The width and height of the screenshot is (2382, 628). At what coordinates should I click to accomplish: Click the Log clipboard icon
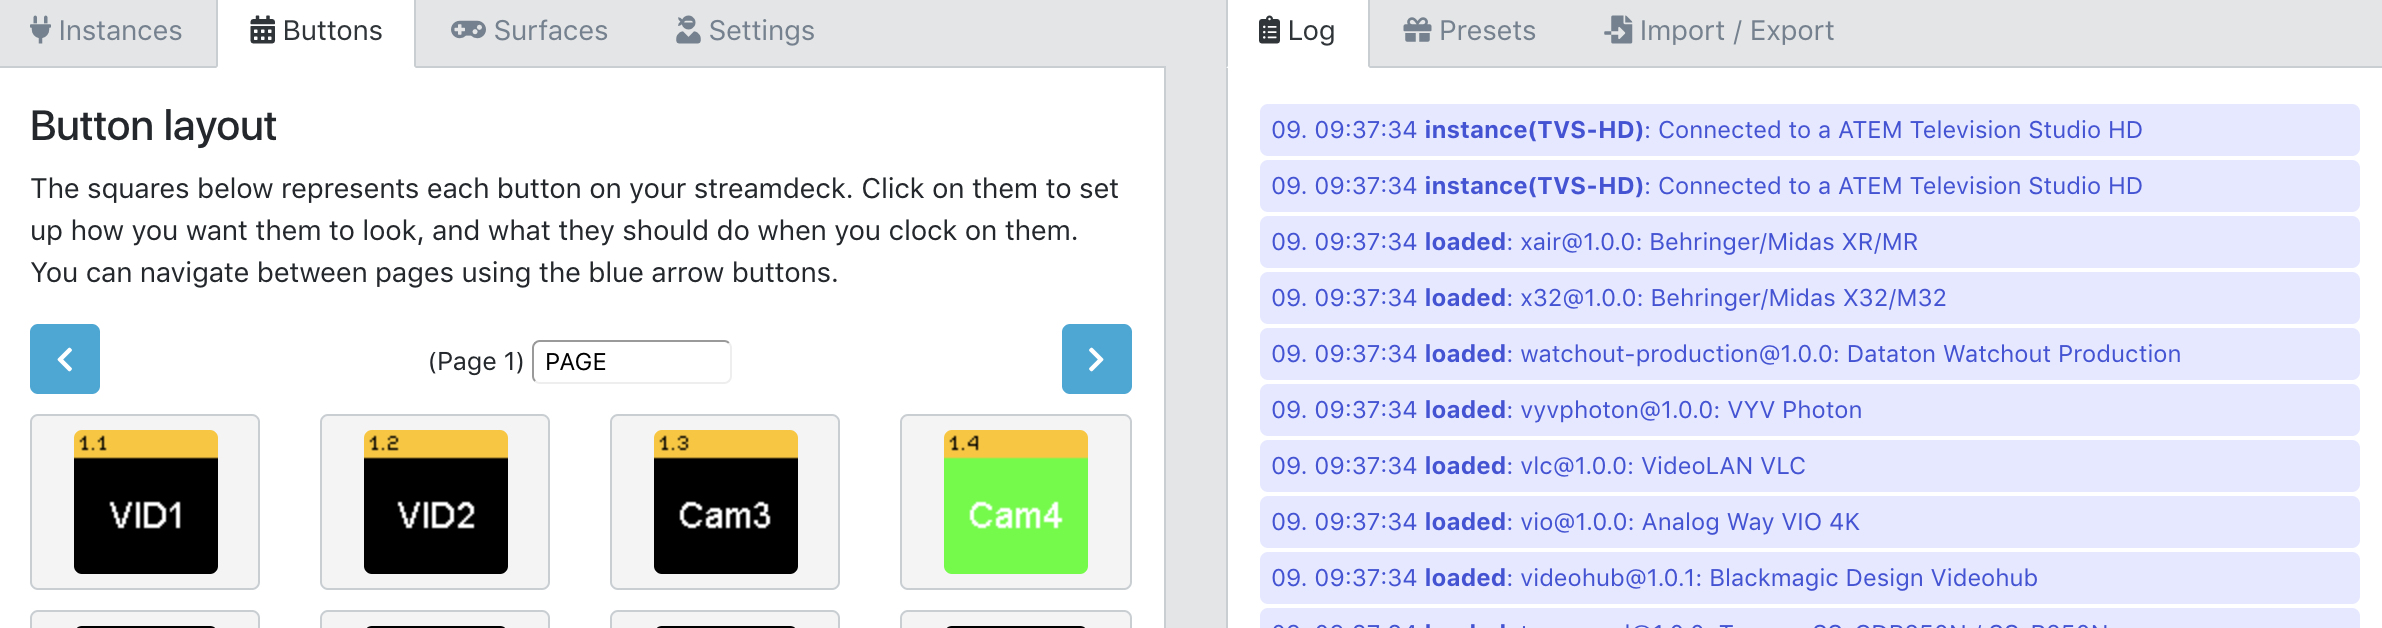pos(1268,30)
